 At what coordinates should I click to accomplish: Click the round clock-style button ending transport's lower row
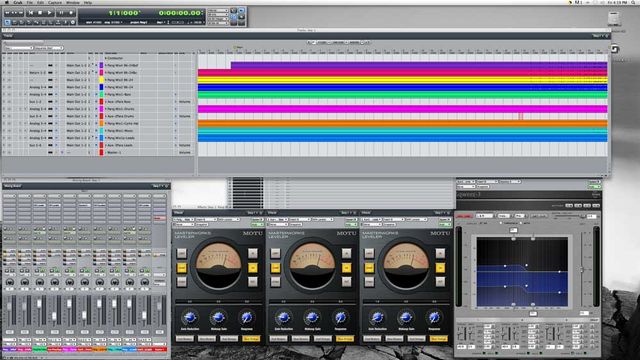pyautogui.click(x=73, y=22)
